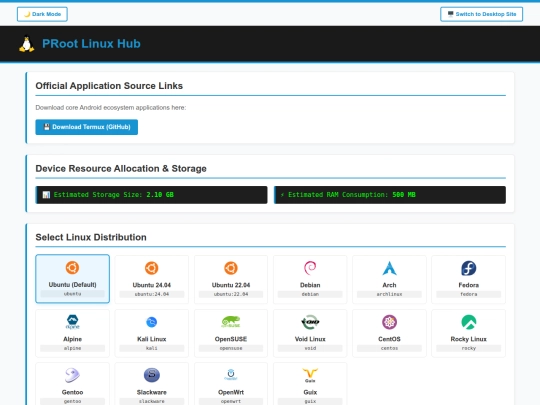Screen dimensions: 540x405
Task: Select the Gentoo logo icon
Action: [x=72, y=375]
